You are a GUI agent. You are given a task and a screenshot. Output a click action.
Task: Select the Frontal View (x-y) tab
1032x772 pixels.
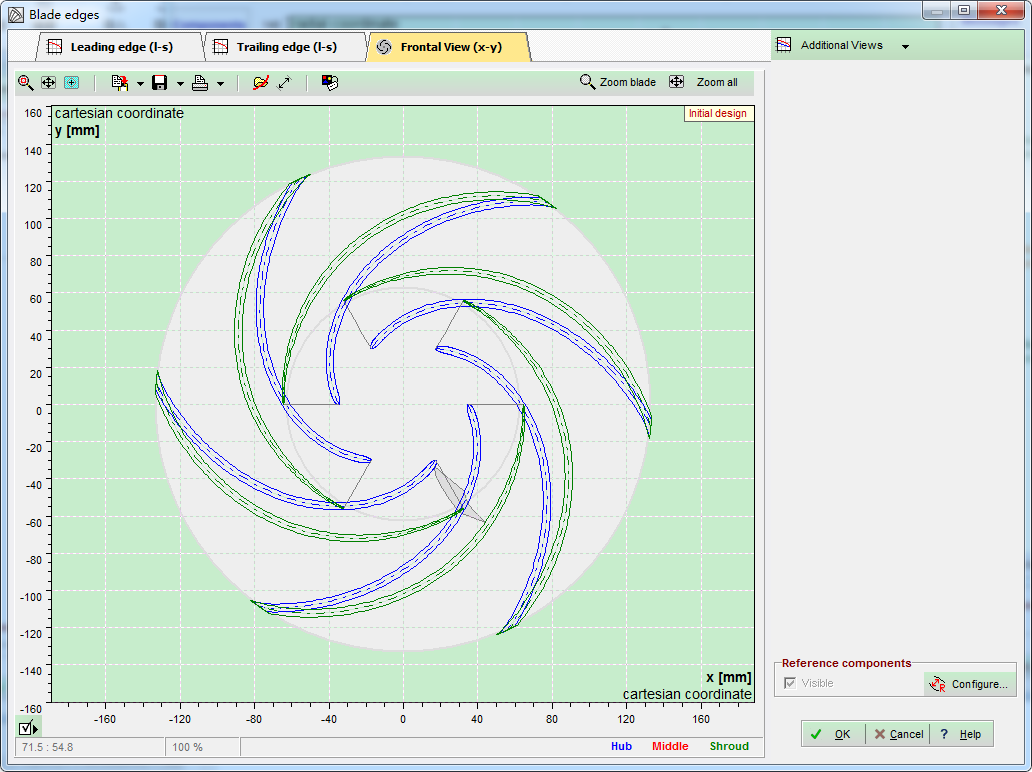(x=451, y=47)
